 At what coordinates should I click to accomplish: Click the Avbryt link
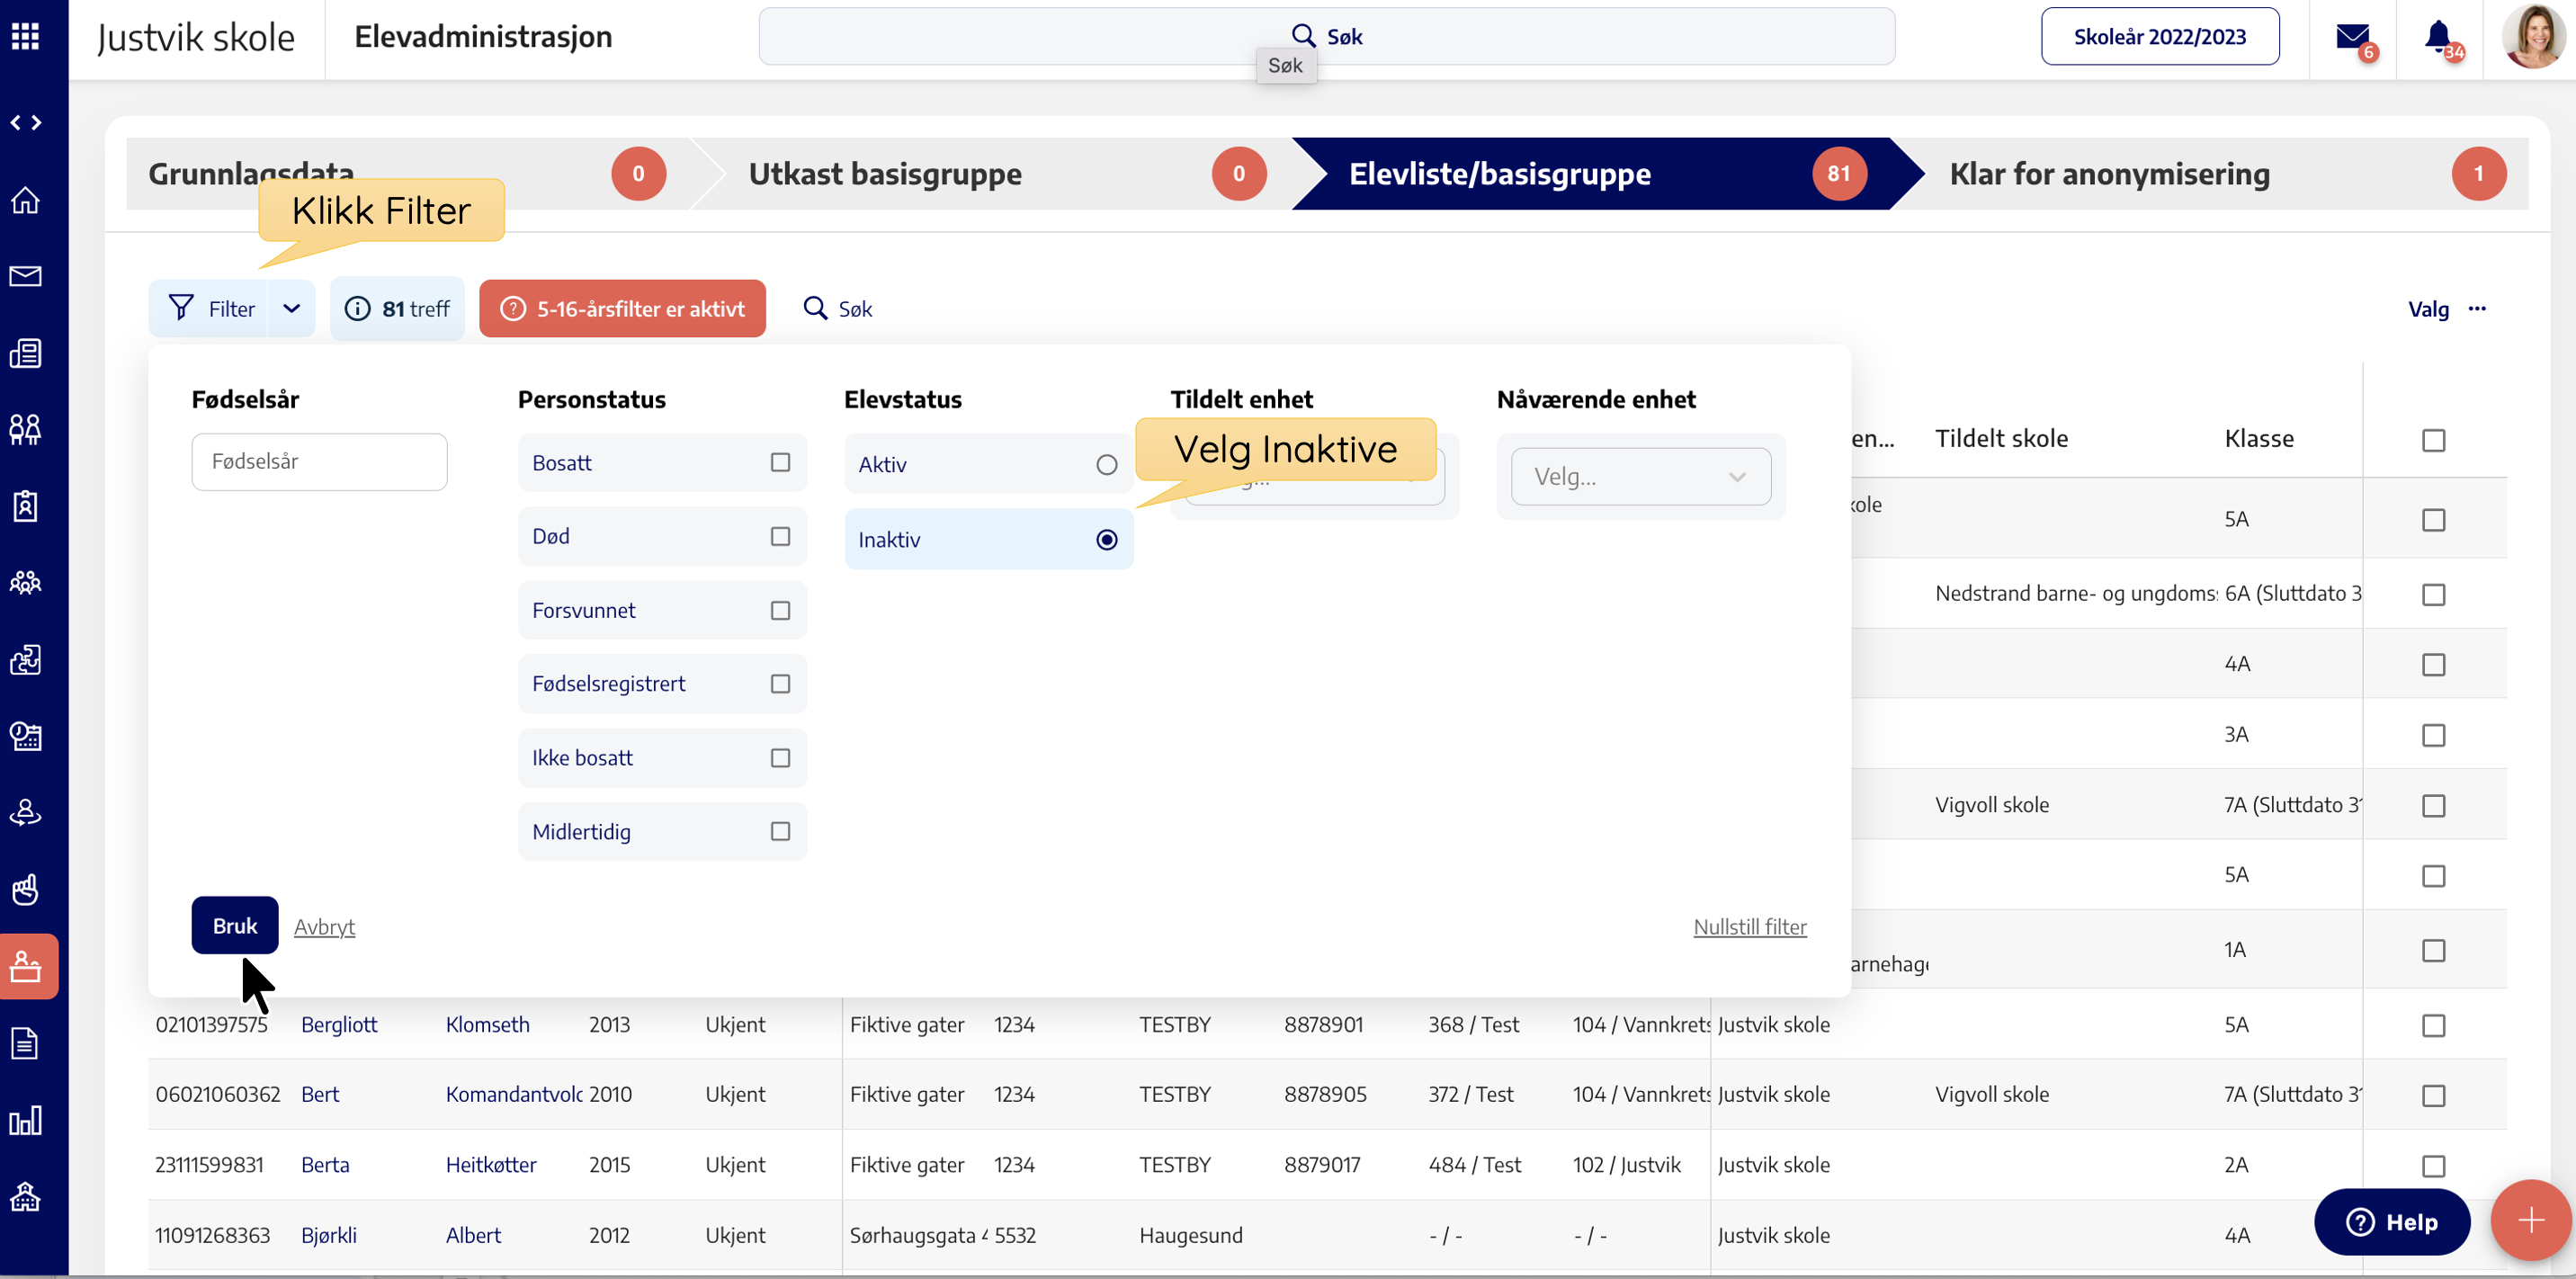(x=324, y=926)
